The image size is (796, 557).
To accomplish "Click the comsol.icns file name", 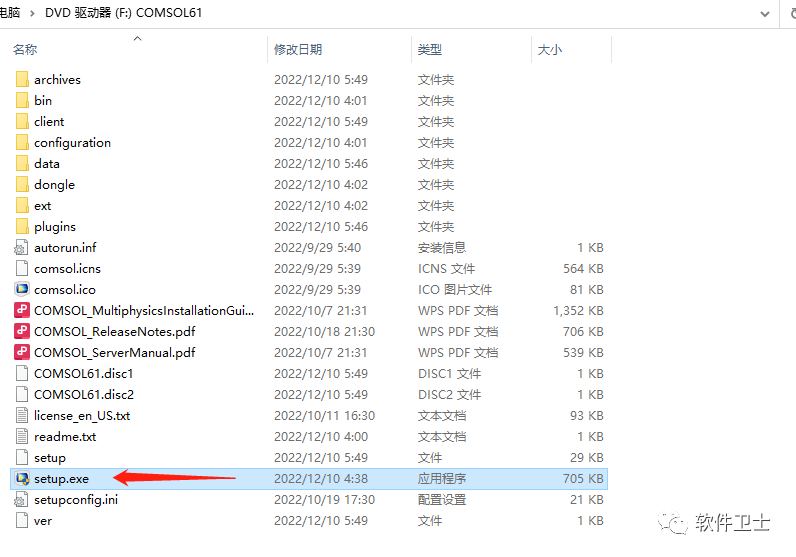I will (x=68, y=269).
